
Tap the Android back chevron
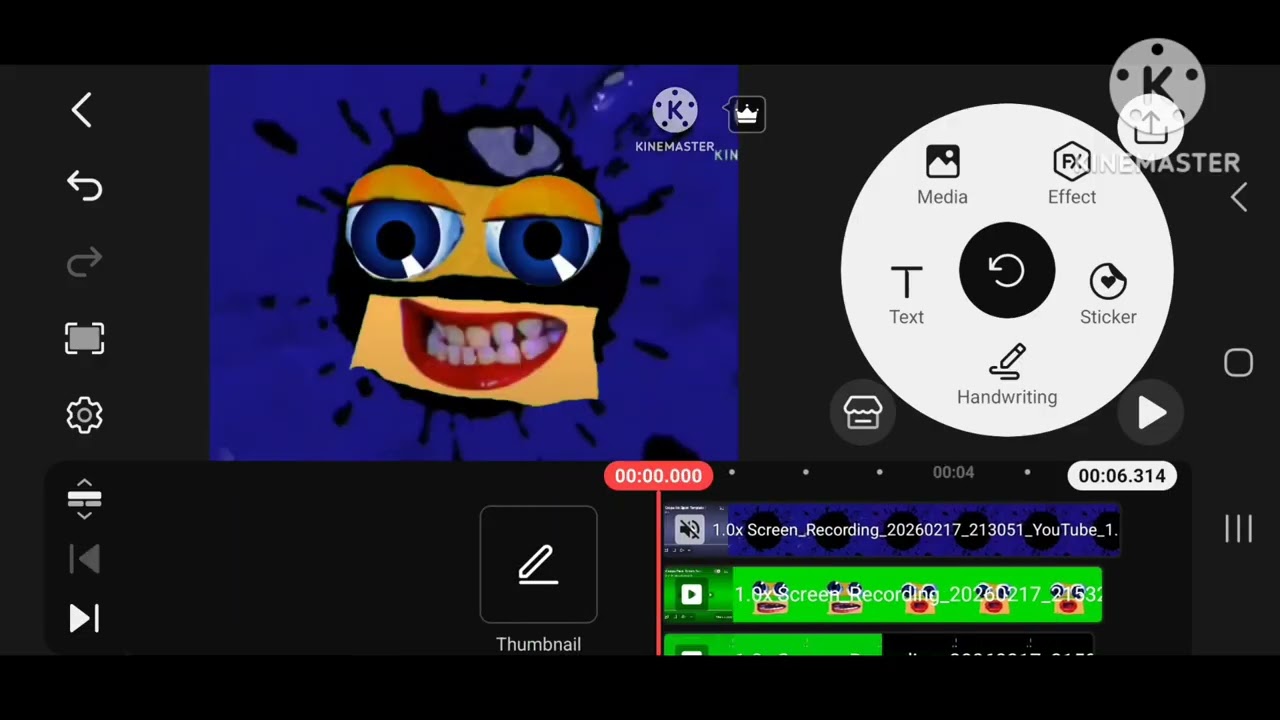(1239, 197)
